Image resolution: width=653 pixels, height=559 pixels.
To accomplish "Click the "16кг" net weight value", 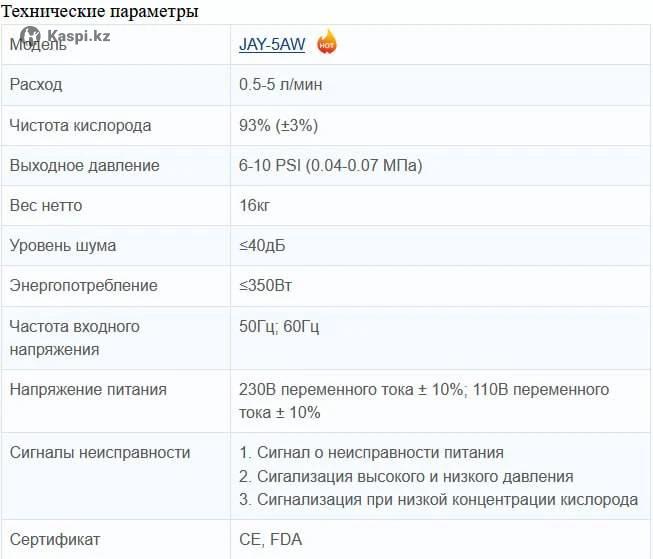I will click(255, 205).
